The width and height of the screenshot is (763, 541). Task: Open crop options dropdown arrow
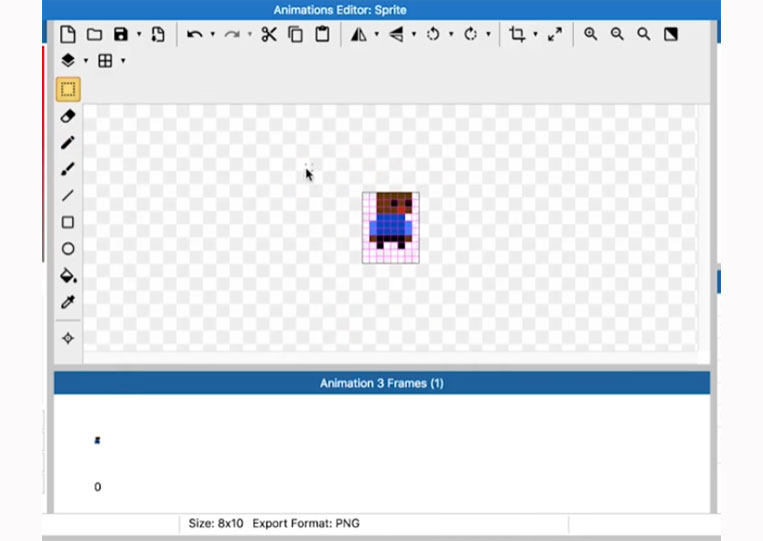point(535,34)
